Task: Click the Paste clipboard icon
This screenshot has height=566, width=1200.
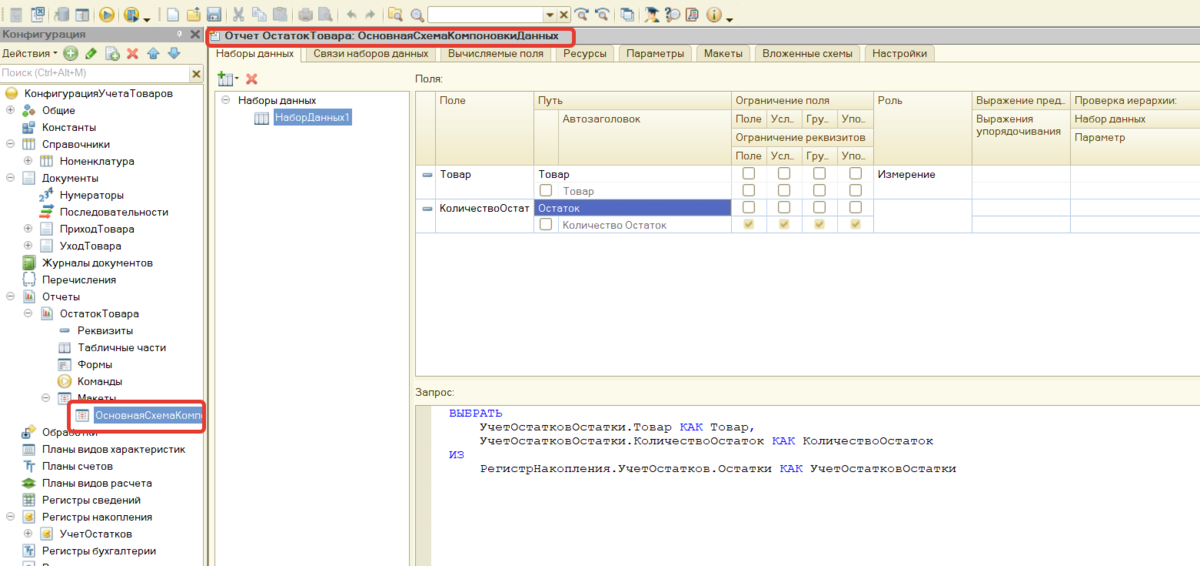Action: click(x=279, y=15)
